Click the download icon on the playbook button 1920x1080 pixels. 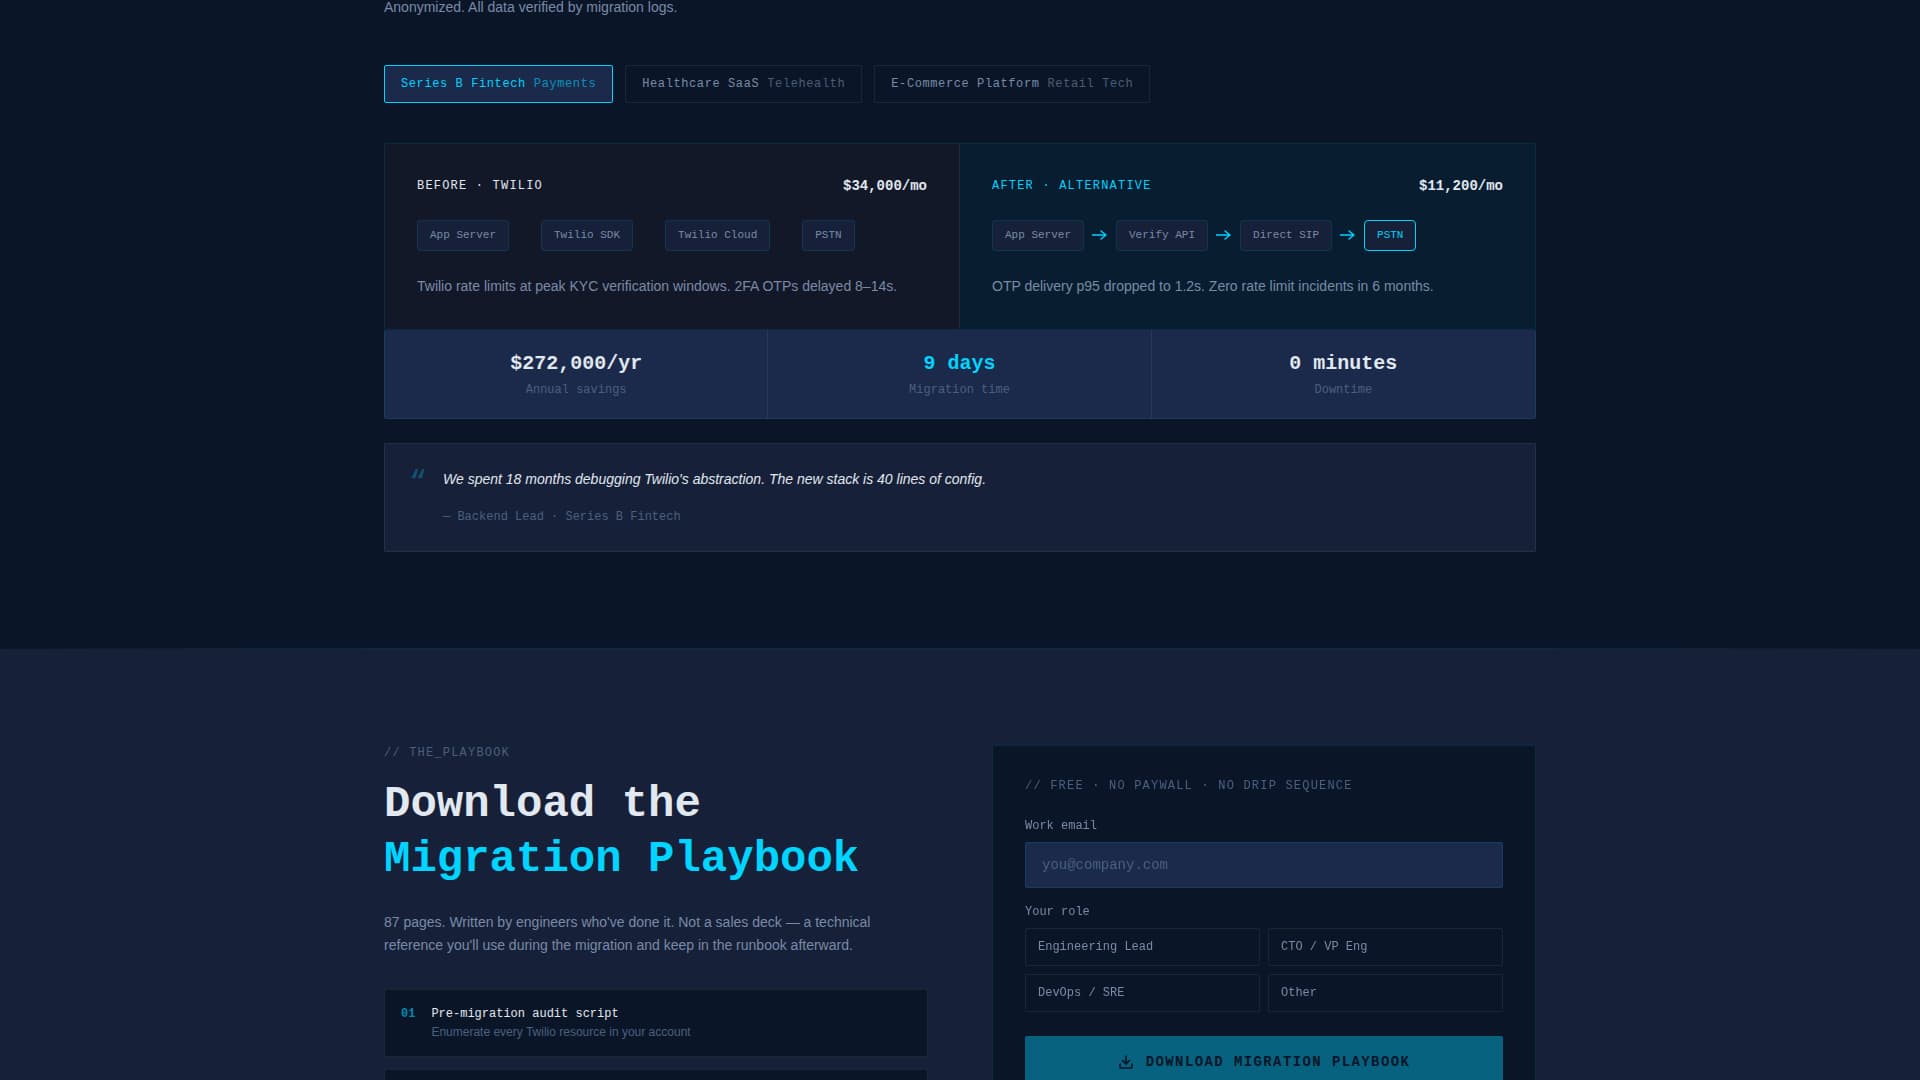[1125, 1061]
